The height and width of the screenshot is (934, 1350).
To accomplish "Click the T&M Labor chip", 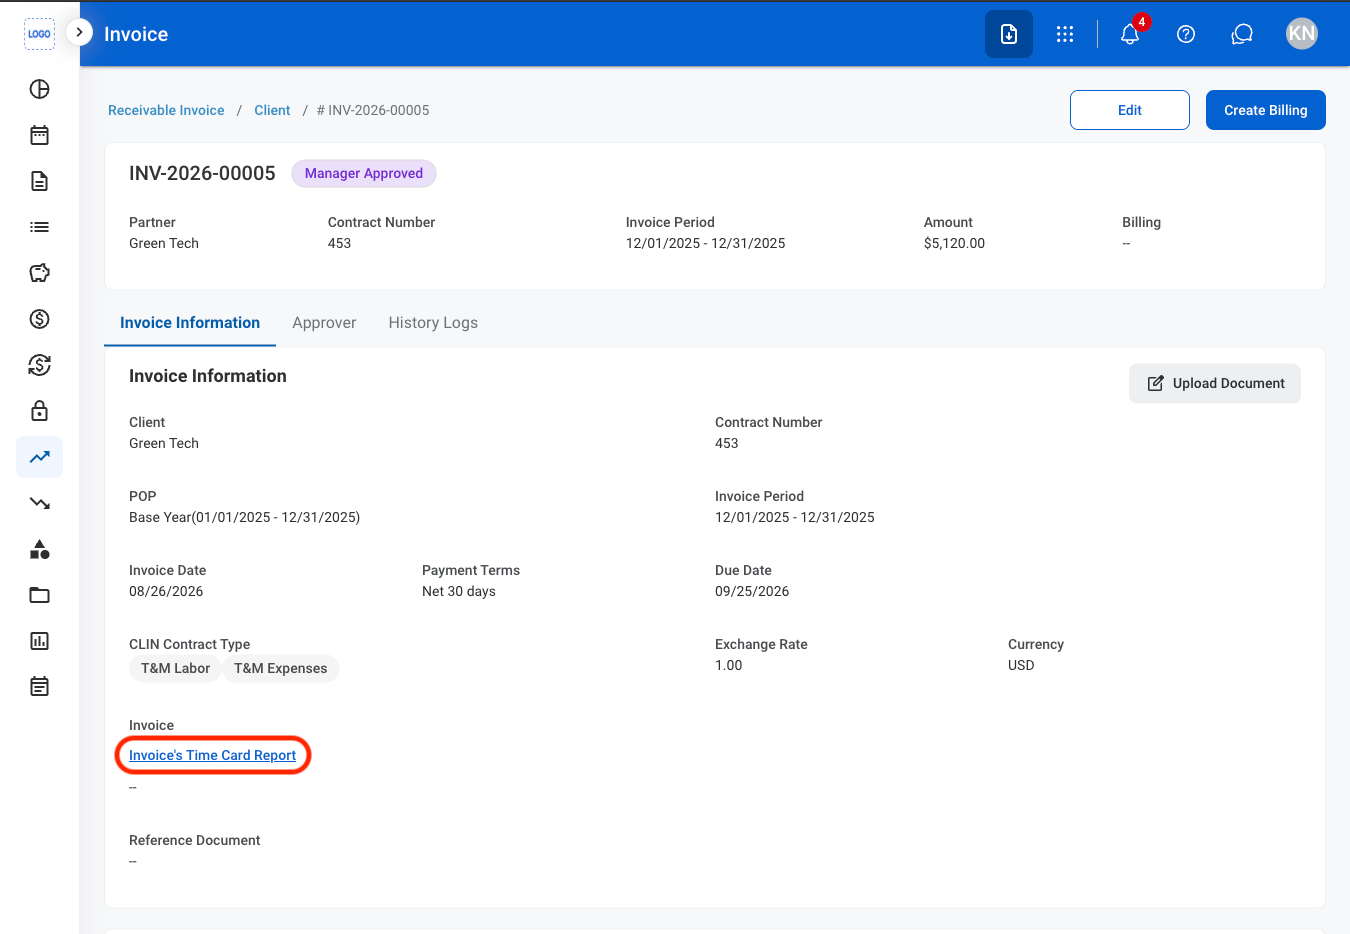I will [x=176, y=668].
